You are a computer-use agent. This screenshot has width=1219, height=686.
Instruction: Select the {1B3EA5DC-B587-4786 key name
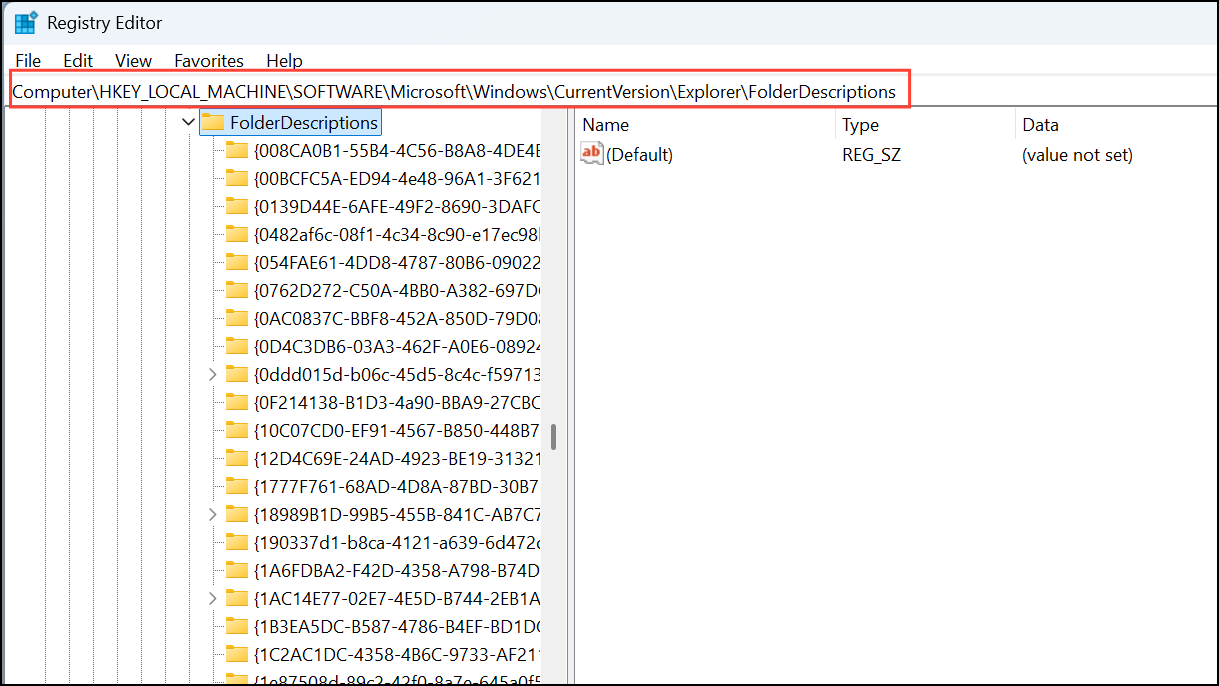pyautogui.click(x=397, y=627)
